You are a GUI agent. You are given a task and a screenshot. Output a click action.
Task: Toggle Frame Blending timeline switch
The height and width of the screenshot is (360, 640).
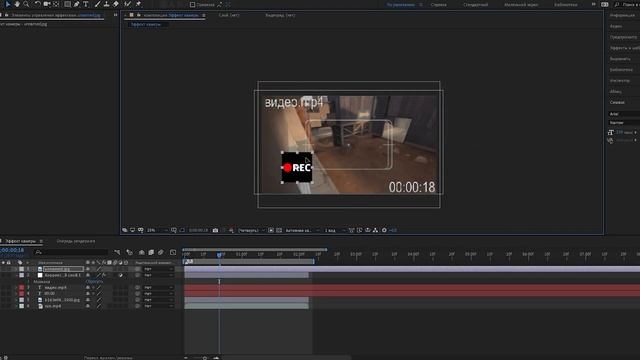pyautogui.click(x=151, y=252)
